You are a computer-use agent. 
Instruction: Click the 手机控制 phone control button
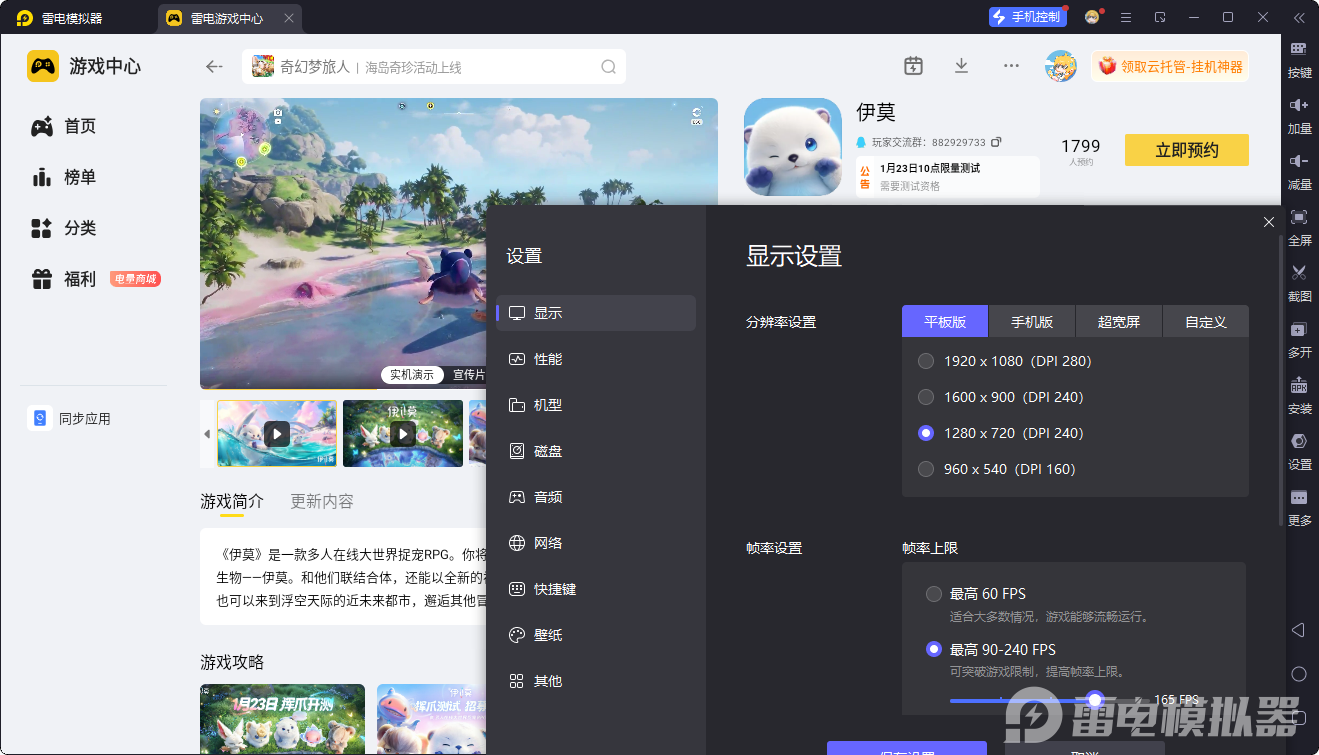point(1026,17)
